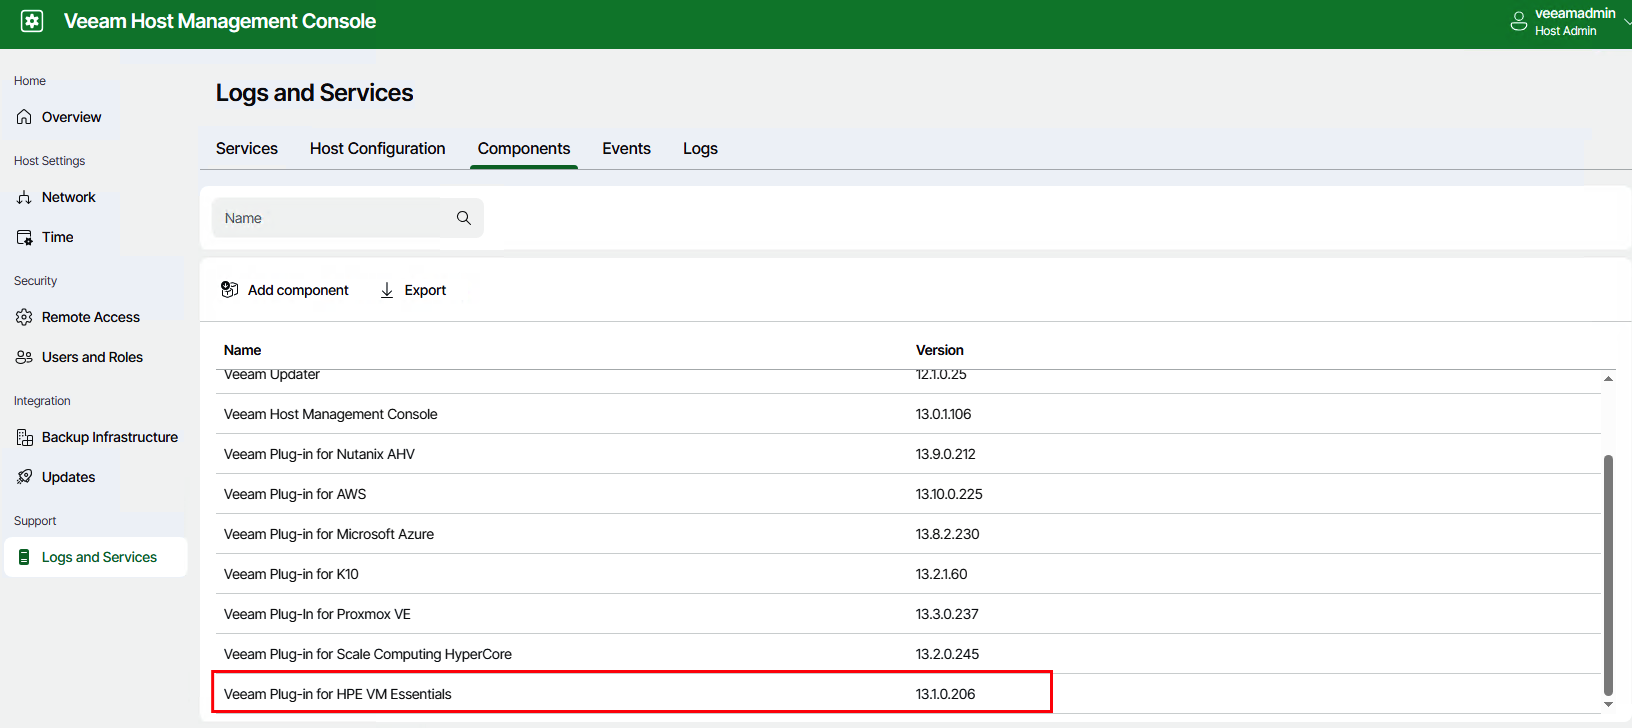Click the scrollbar down arrow

point(1608,705)
